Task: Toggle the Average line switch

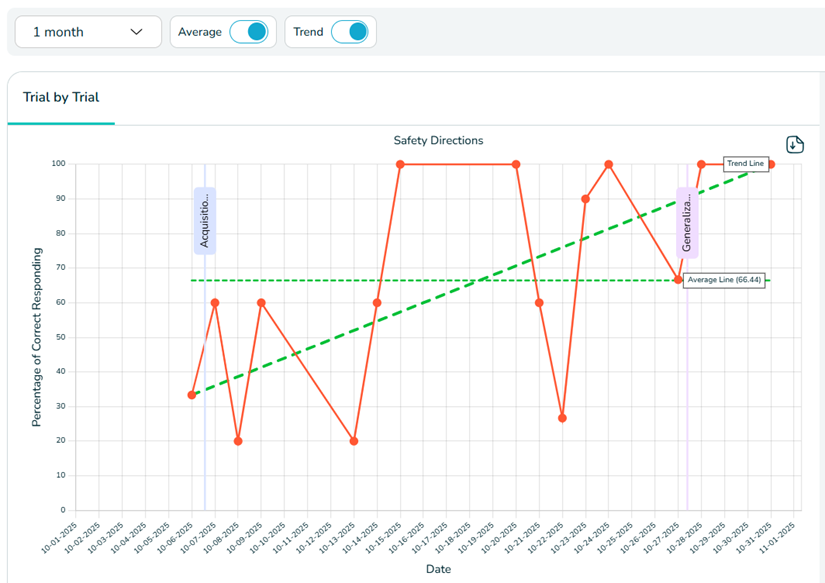Action: click(248, 32)
